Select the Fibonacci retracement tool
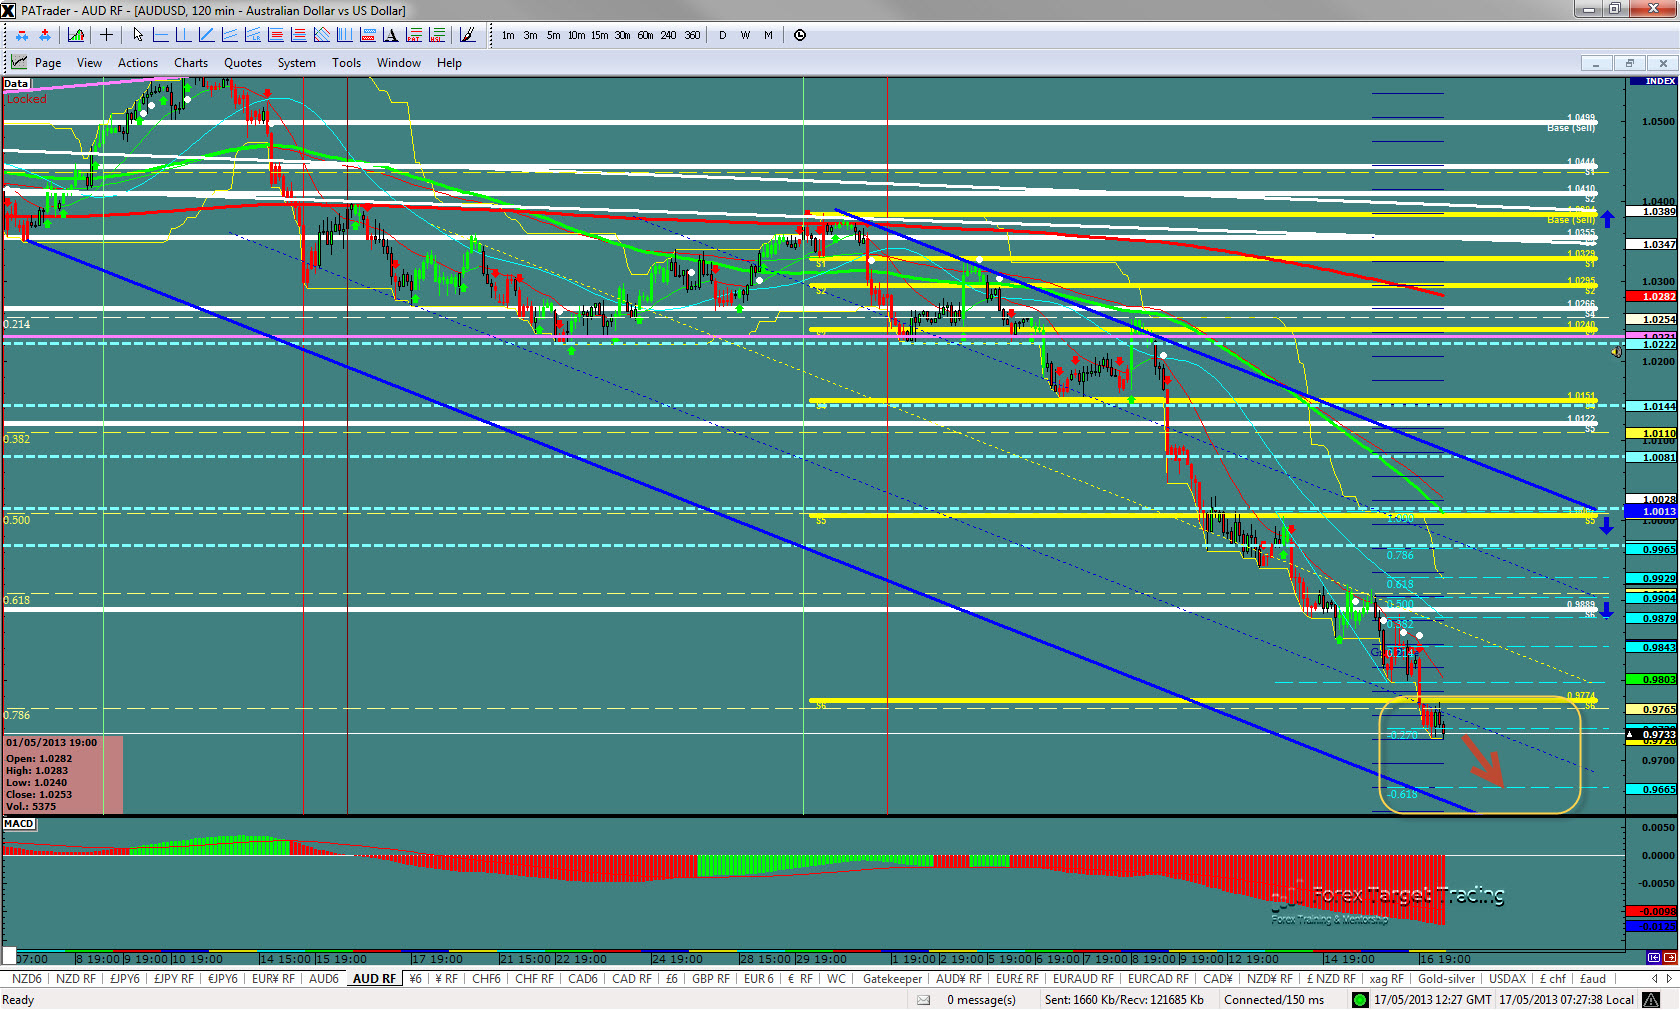 tap(275, 35)
